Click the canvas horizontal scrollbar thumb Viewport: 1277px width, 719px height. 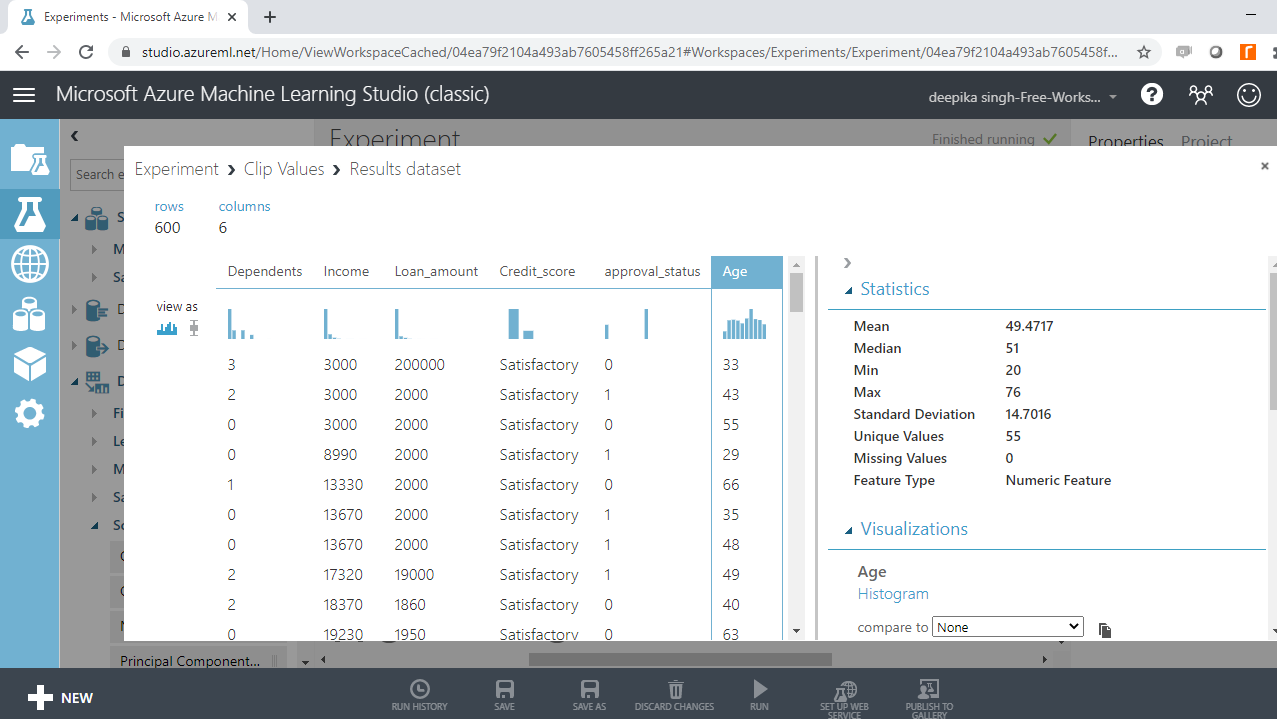pos(680,659)
